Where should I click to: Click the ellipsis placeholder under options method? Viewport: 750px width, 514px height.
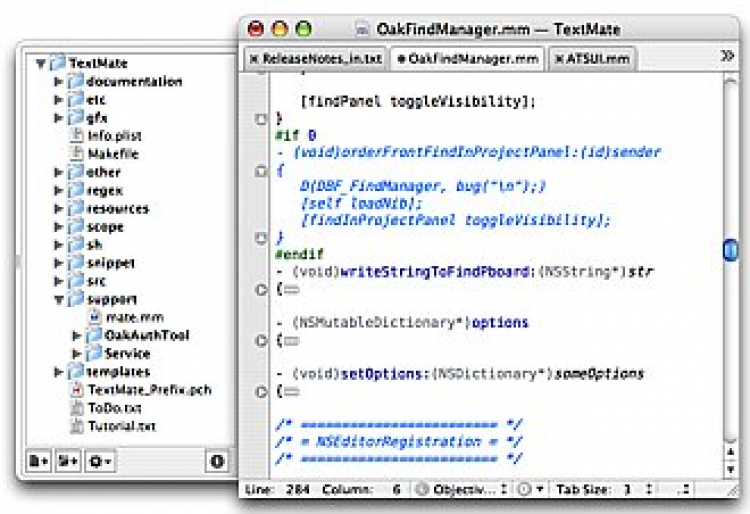[x=291, y=341]
